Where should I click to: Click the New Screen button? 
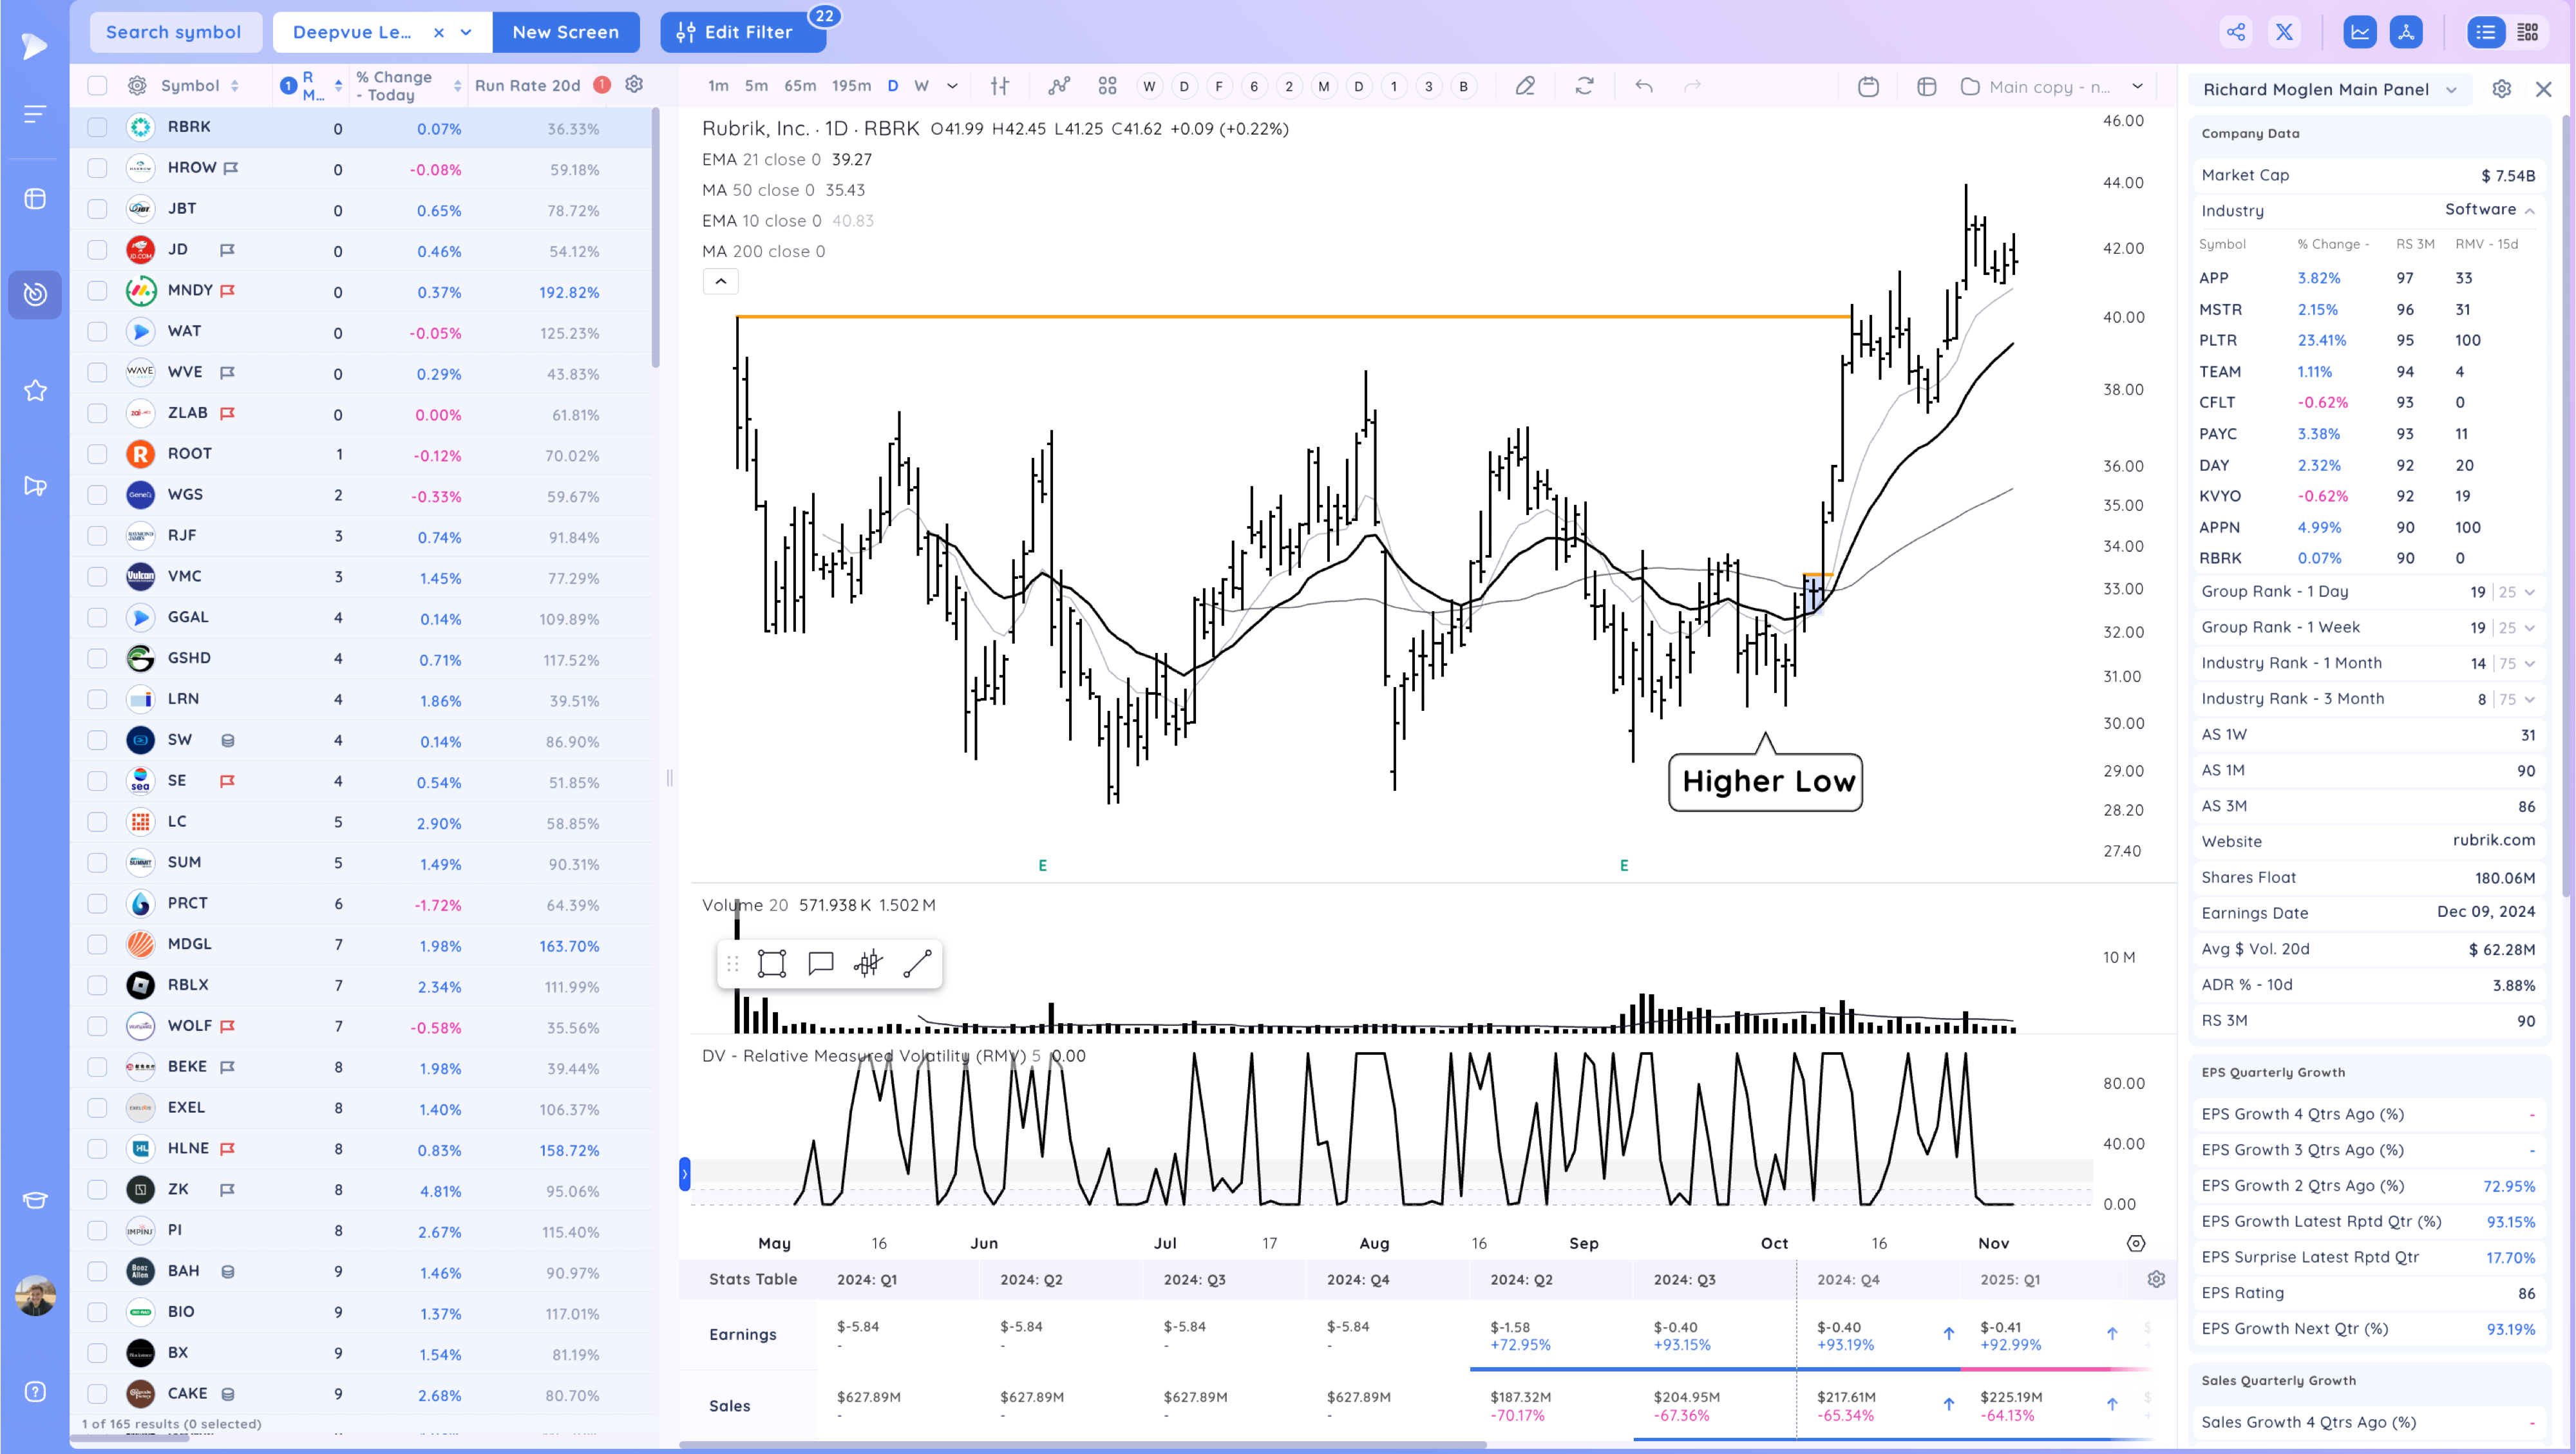[565, 32]
